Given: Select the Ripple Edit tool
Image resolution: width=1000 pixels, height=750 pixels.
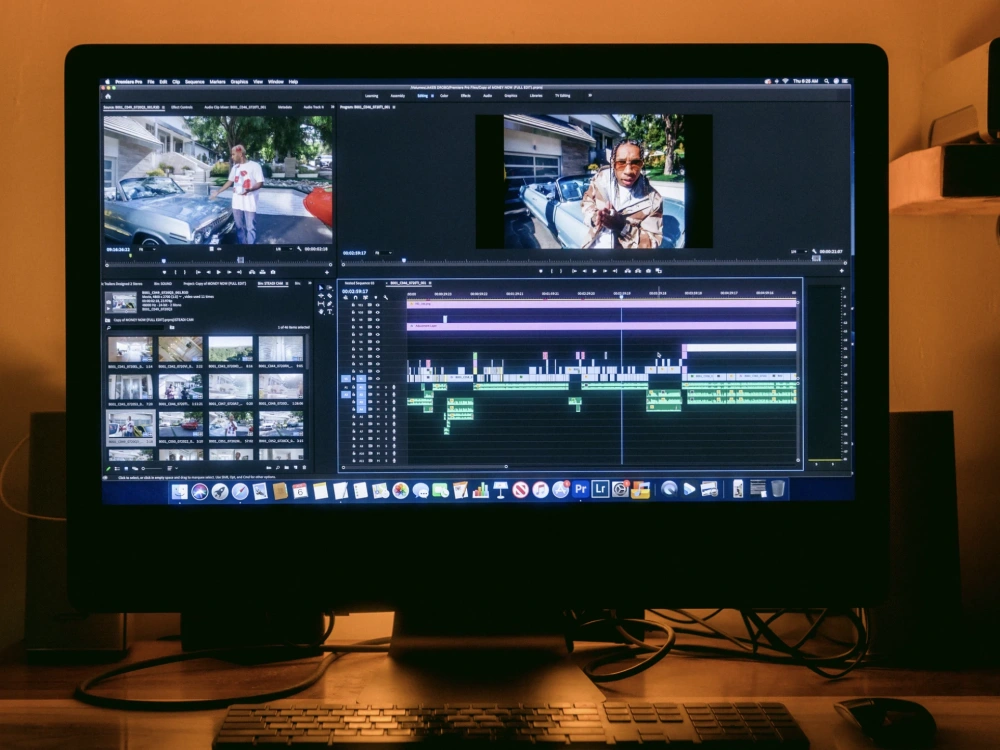Looking at the screenshot, I should click(x=321, y=296).
